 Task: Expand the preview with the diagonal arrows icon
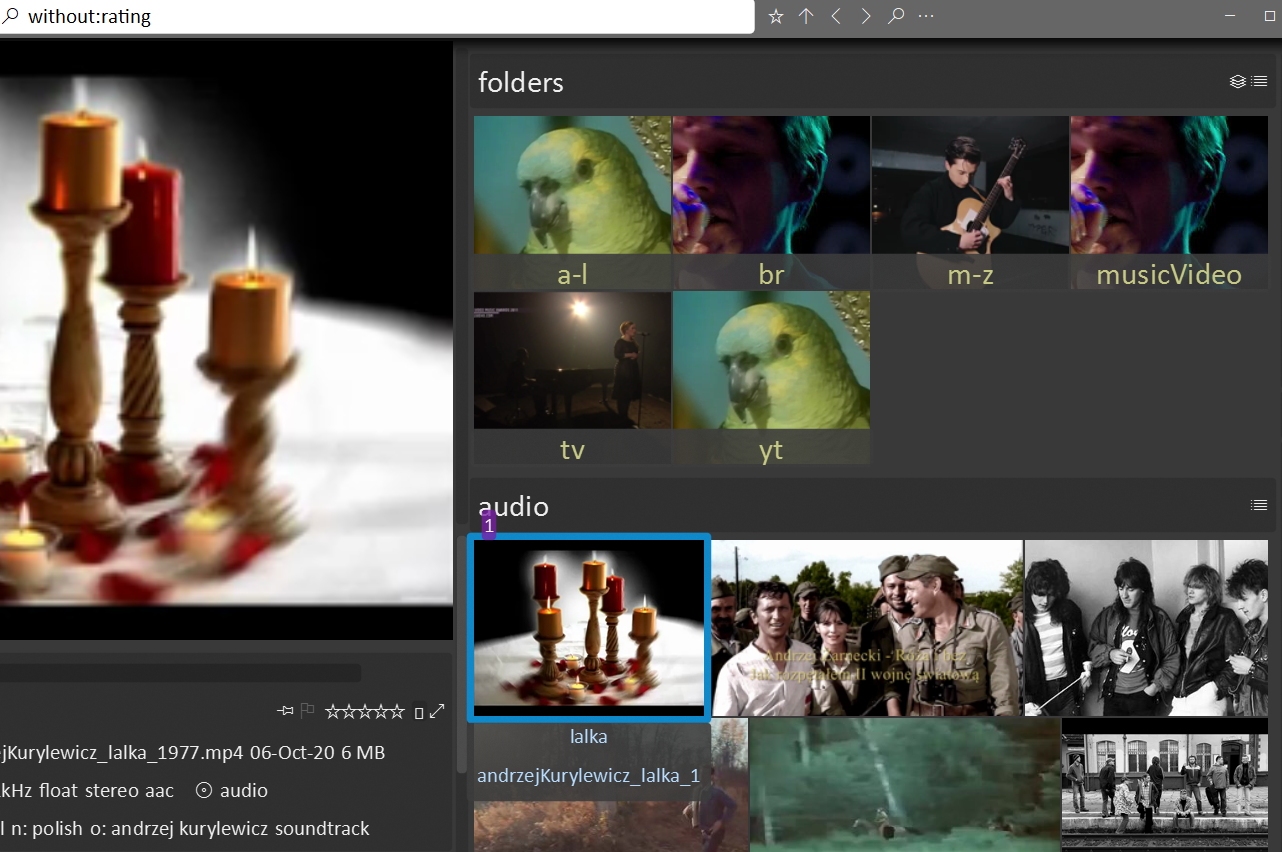[437, 712]
